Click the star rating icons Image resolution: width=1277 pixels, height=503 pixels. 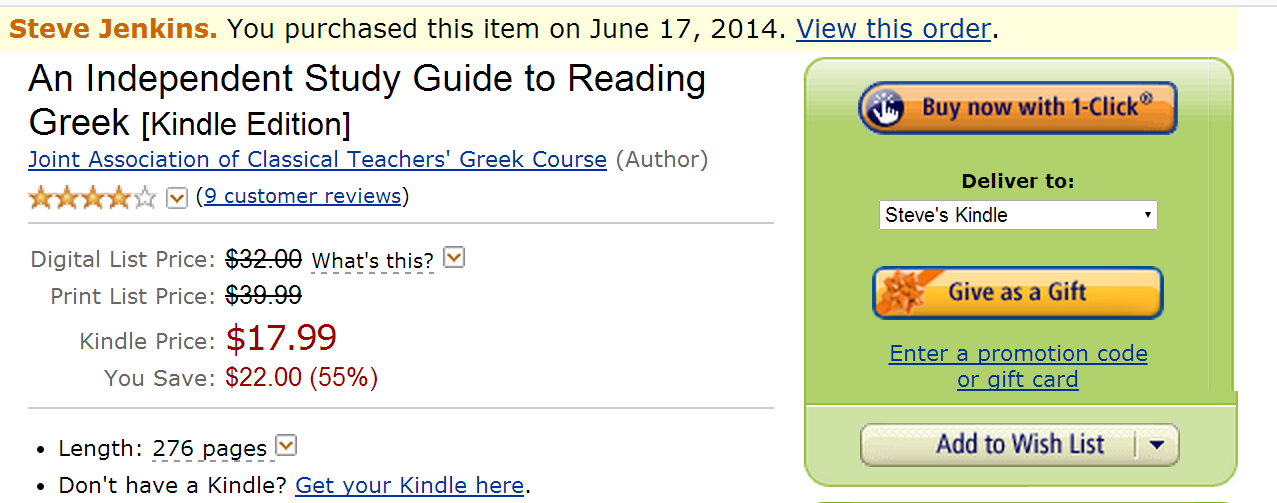pyautogui.click(x=92, y=197)
